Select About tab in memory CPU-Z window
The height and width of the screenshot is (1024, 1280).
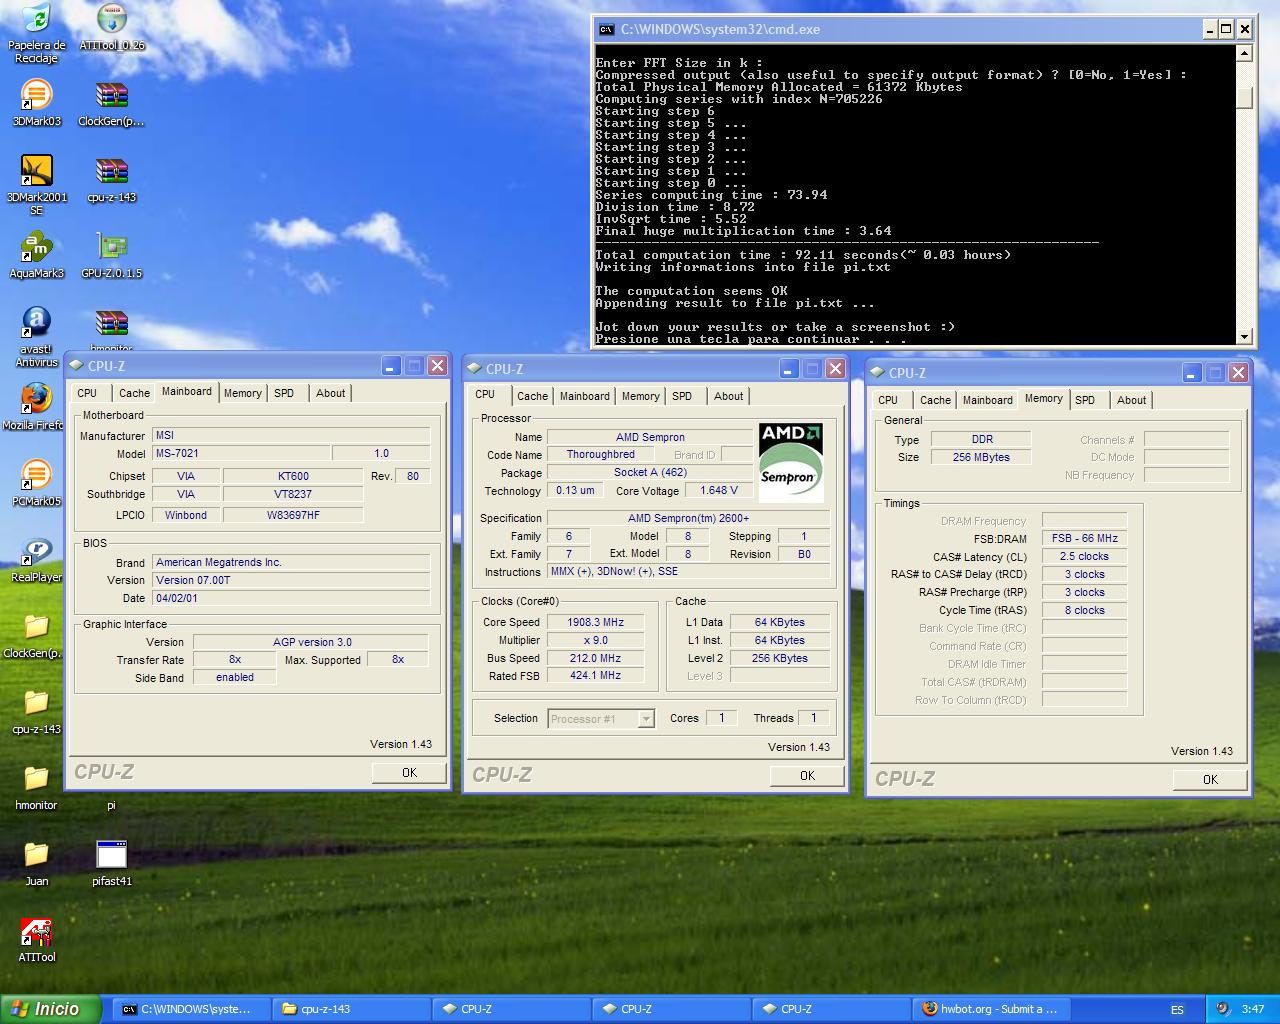point(1131,400)
